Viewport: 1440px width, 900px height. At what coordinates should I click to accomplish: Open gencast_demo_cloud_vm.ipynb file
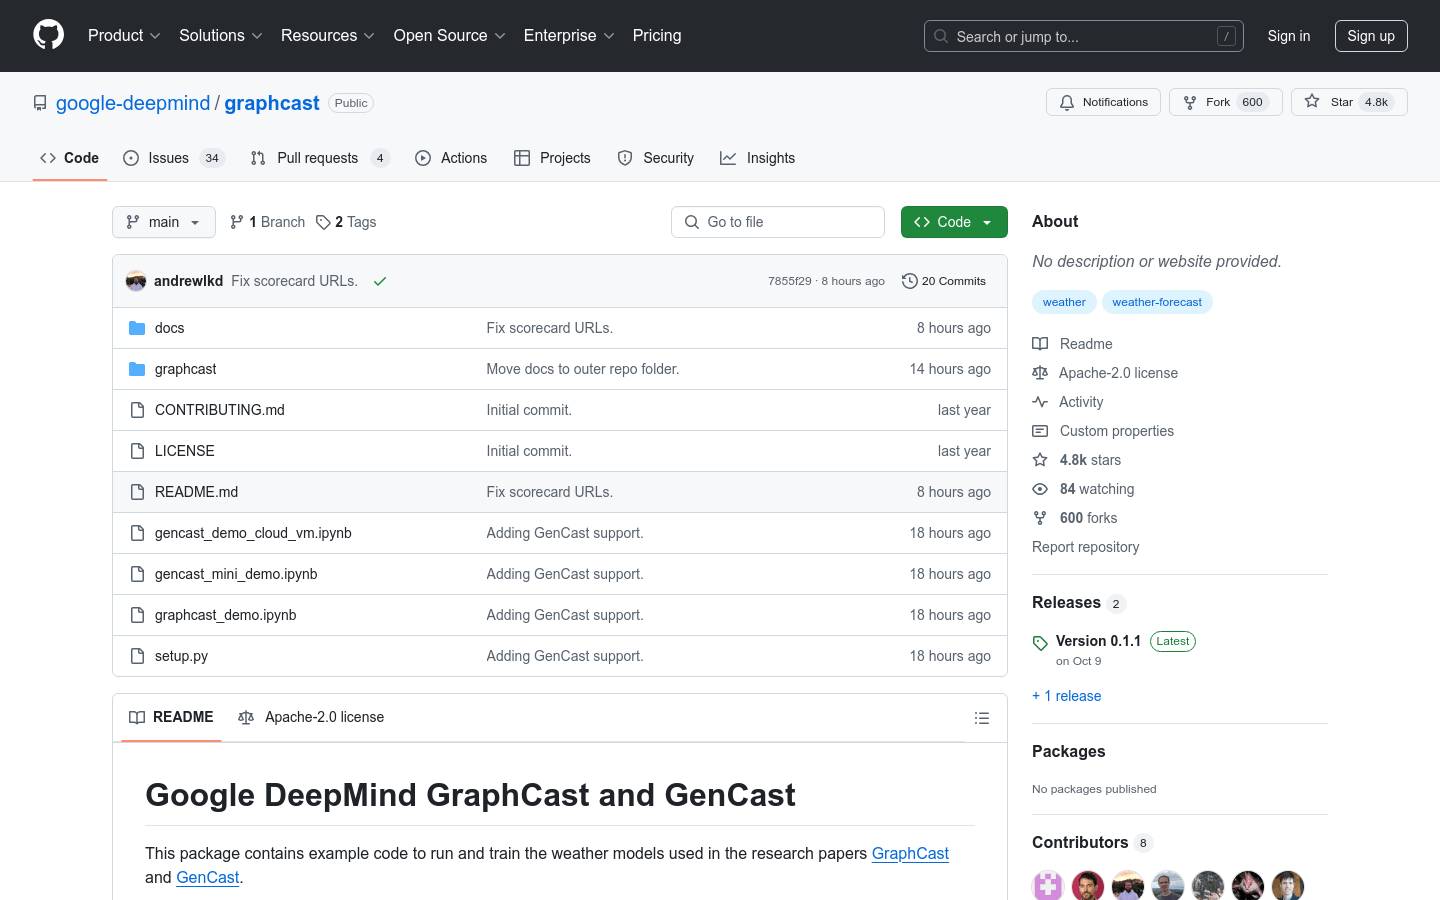coord(253,533)
